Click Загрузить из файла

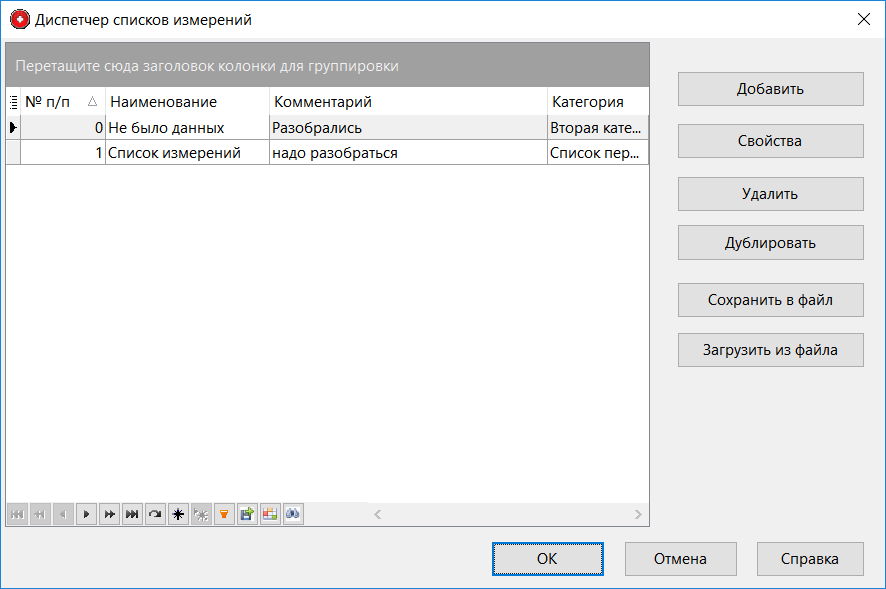[x=770, y=349]
